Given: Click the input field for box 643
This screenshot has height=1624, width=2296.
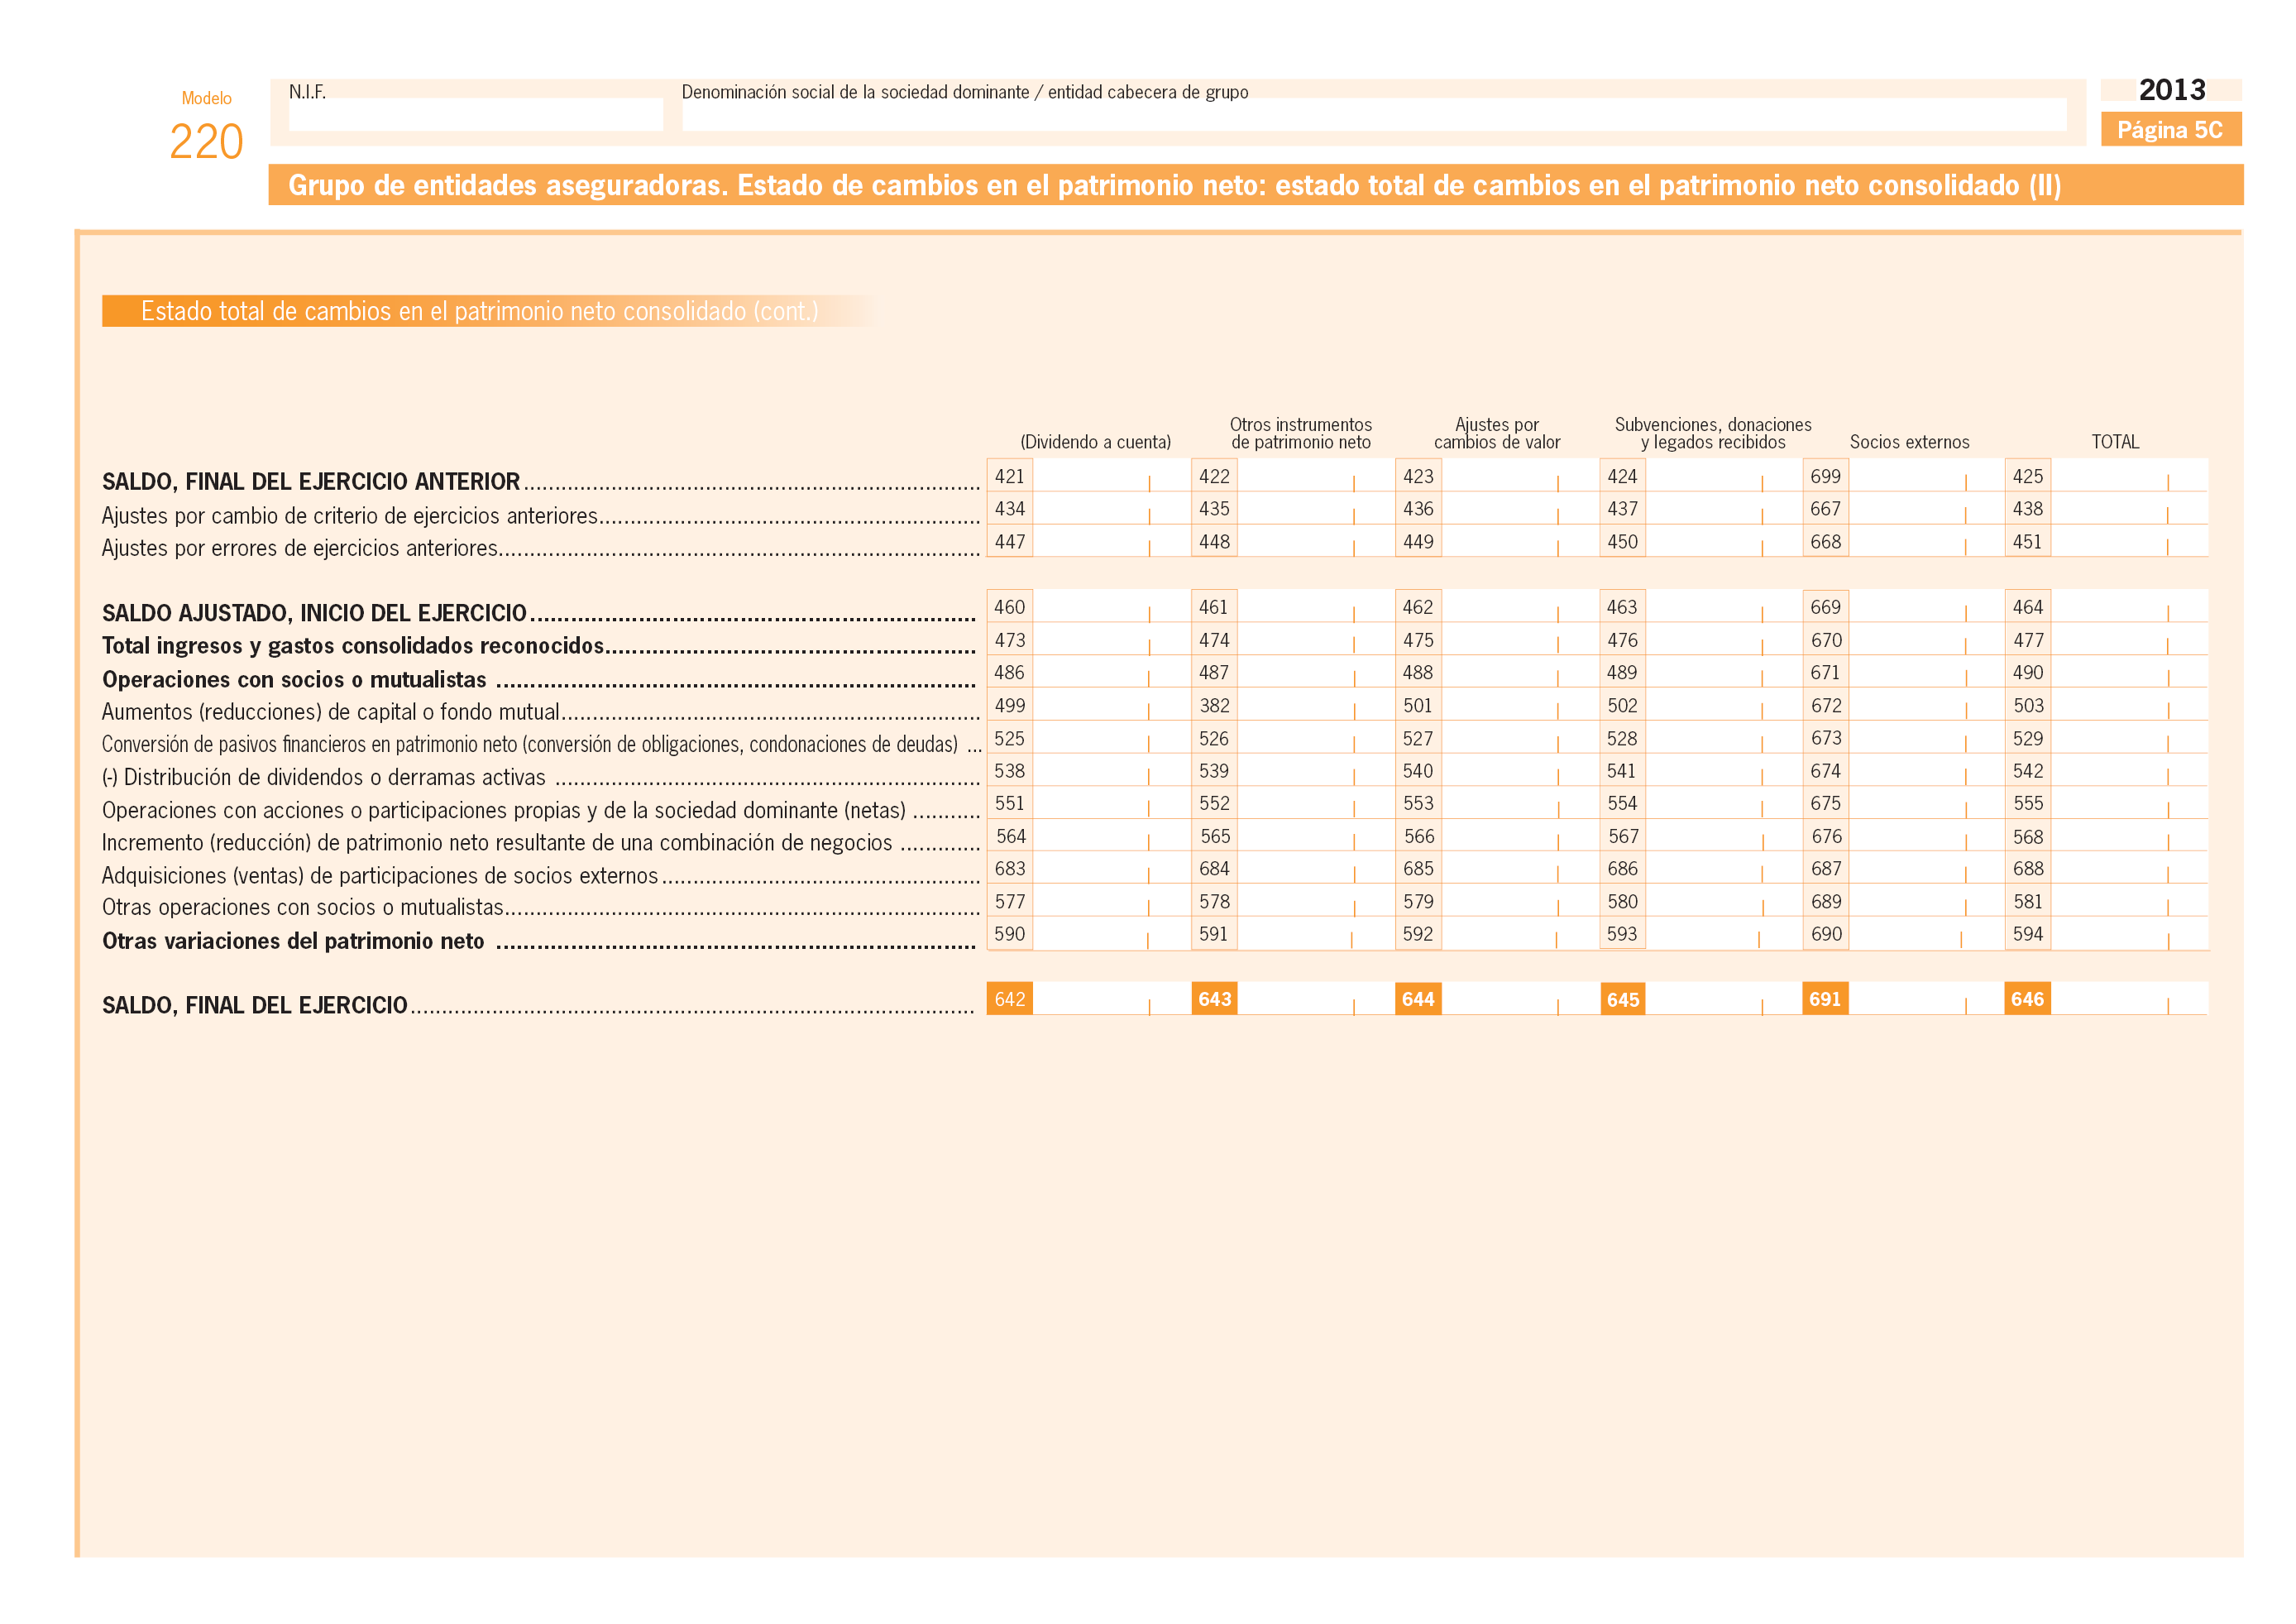Looking at the screenshot, I should pyautogui.click(x=1315, y=998).
